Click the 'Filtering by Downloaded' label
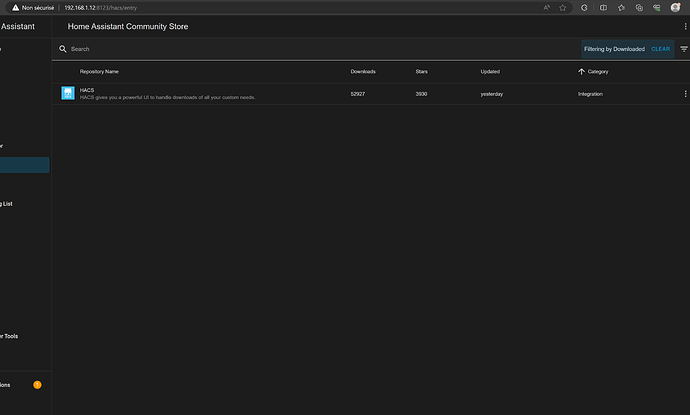 [x=614, y=49]
